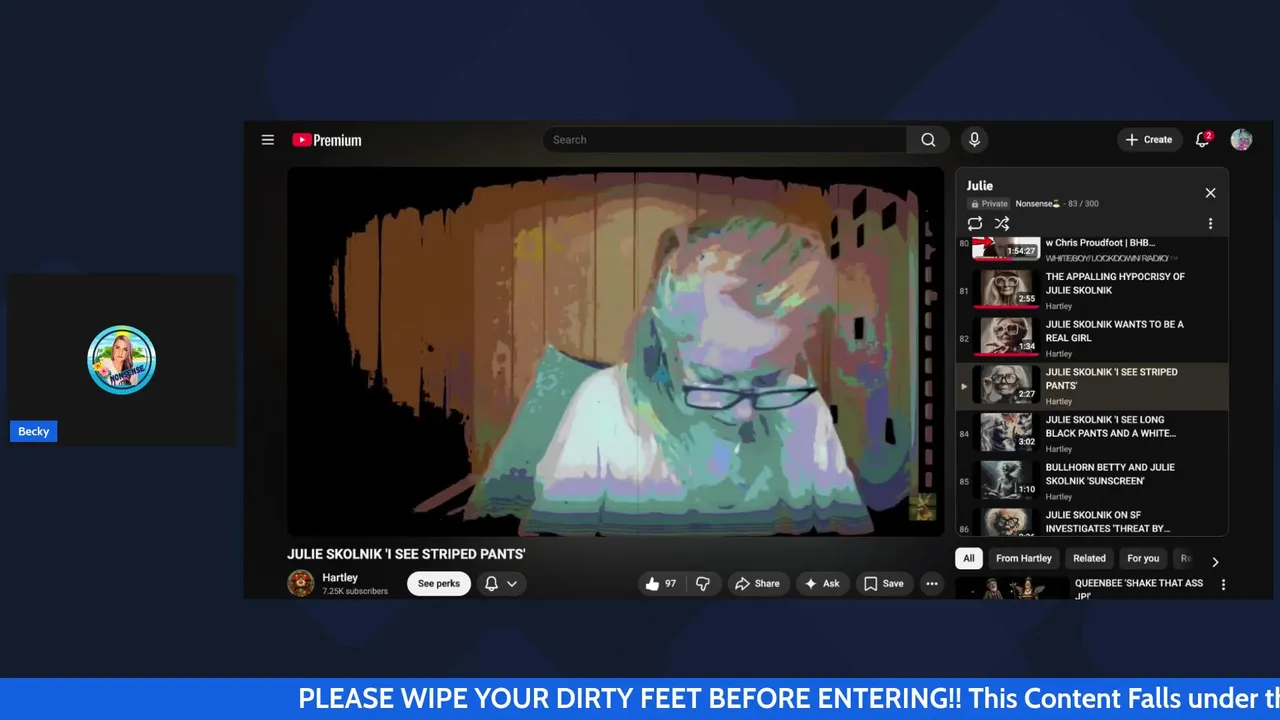1280x720 pixels.
Task: Start voice search with microphone icon
Action: (974, 140)
